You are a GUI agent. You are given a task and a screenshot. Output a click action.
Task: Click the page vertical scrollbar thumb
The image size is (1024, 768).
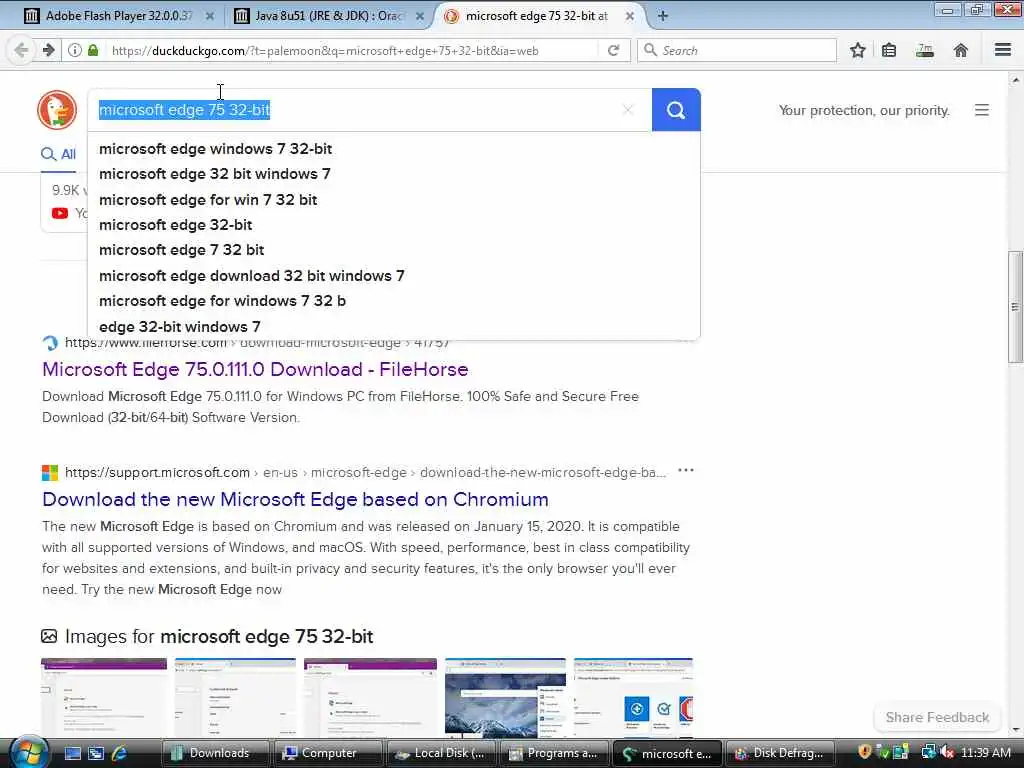(x=1015, y=307)
